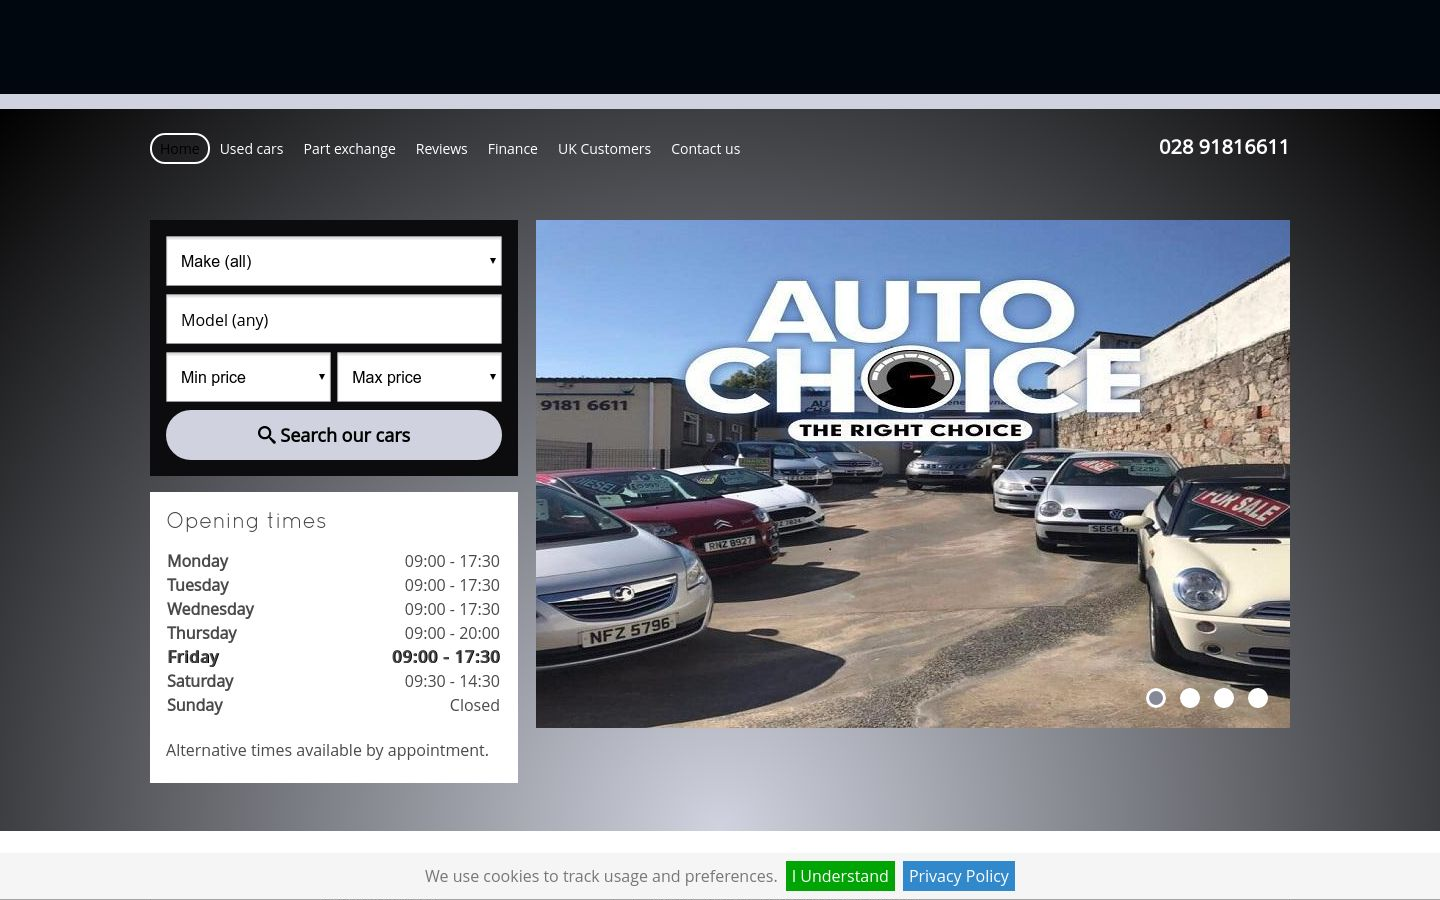Go to Contact us page

pos(705,148)
